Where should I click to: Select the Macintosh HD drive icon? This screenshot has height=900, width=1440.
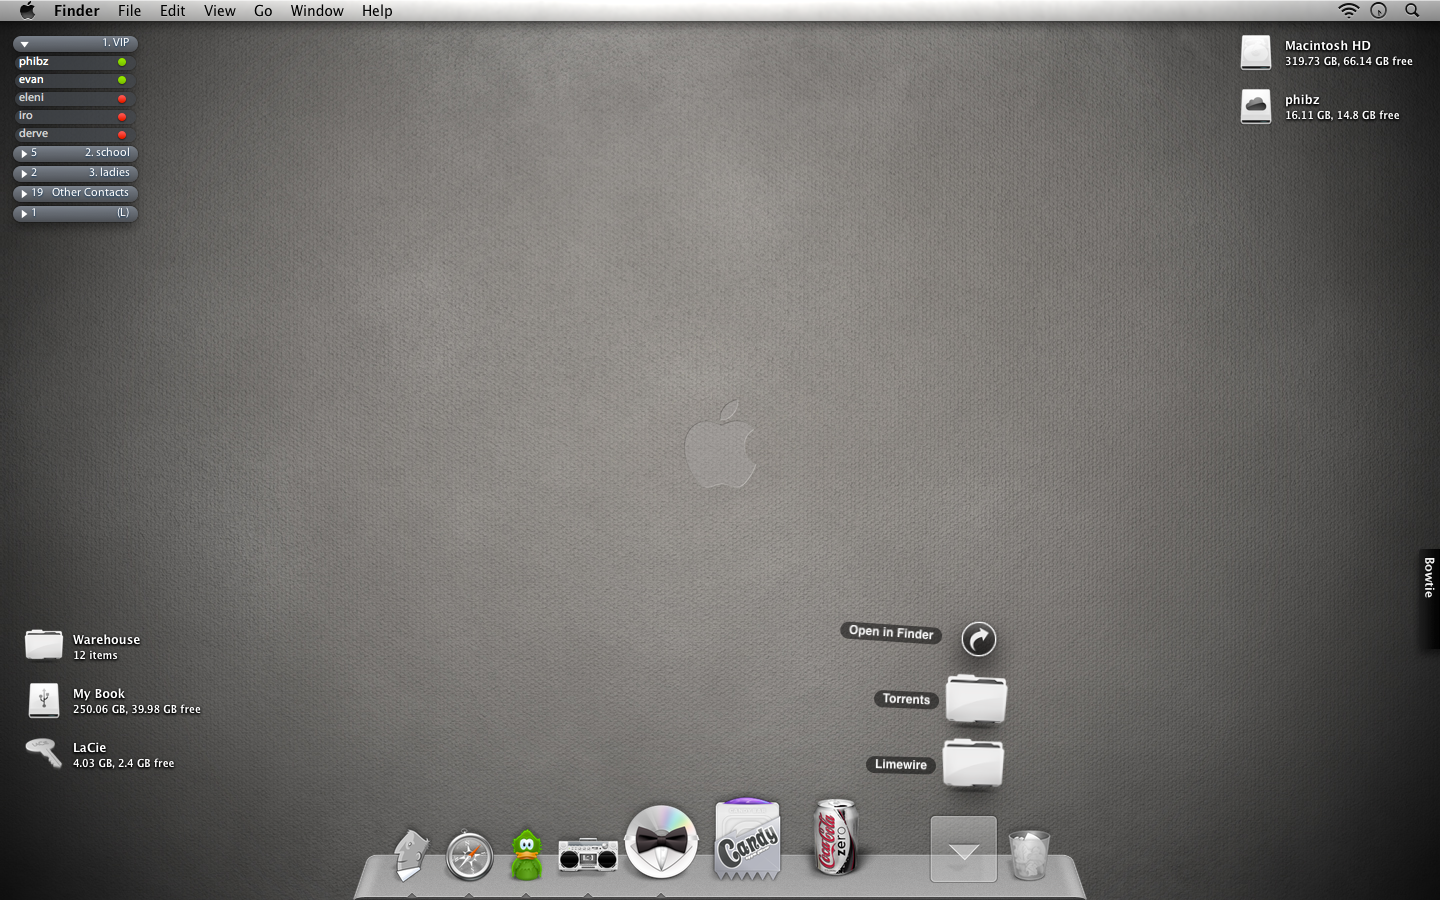1256,52
